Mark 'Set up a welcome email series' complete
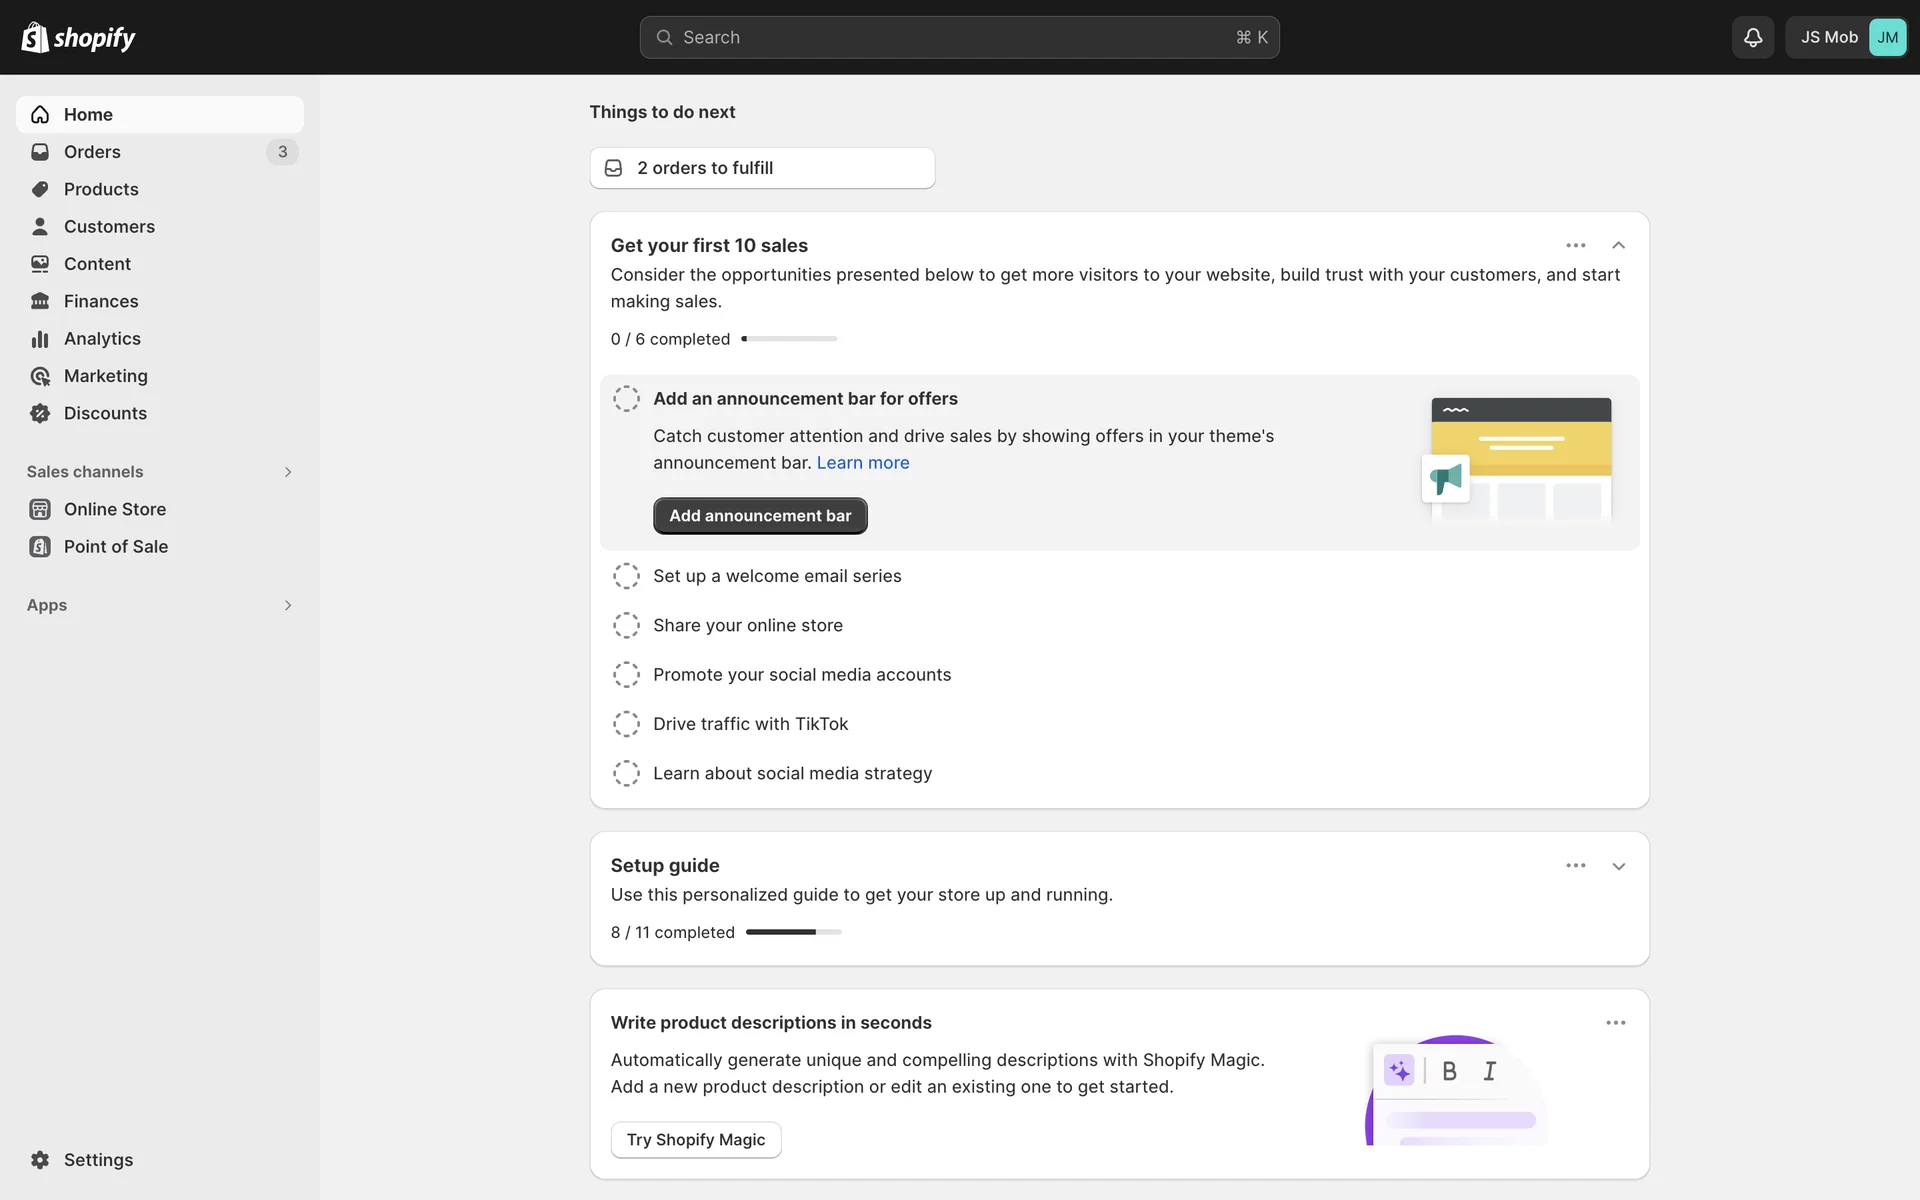The image size is (1920, 1200). tap(626, 576)
